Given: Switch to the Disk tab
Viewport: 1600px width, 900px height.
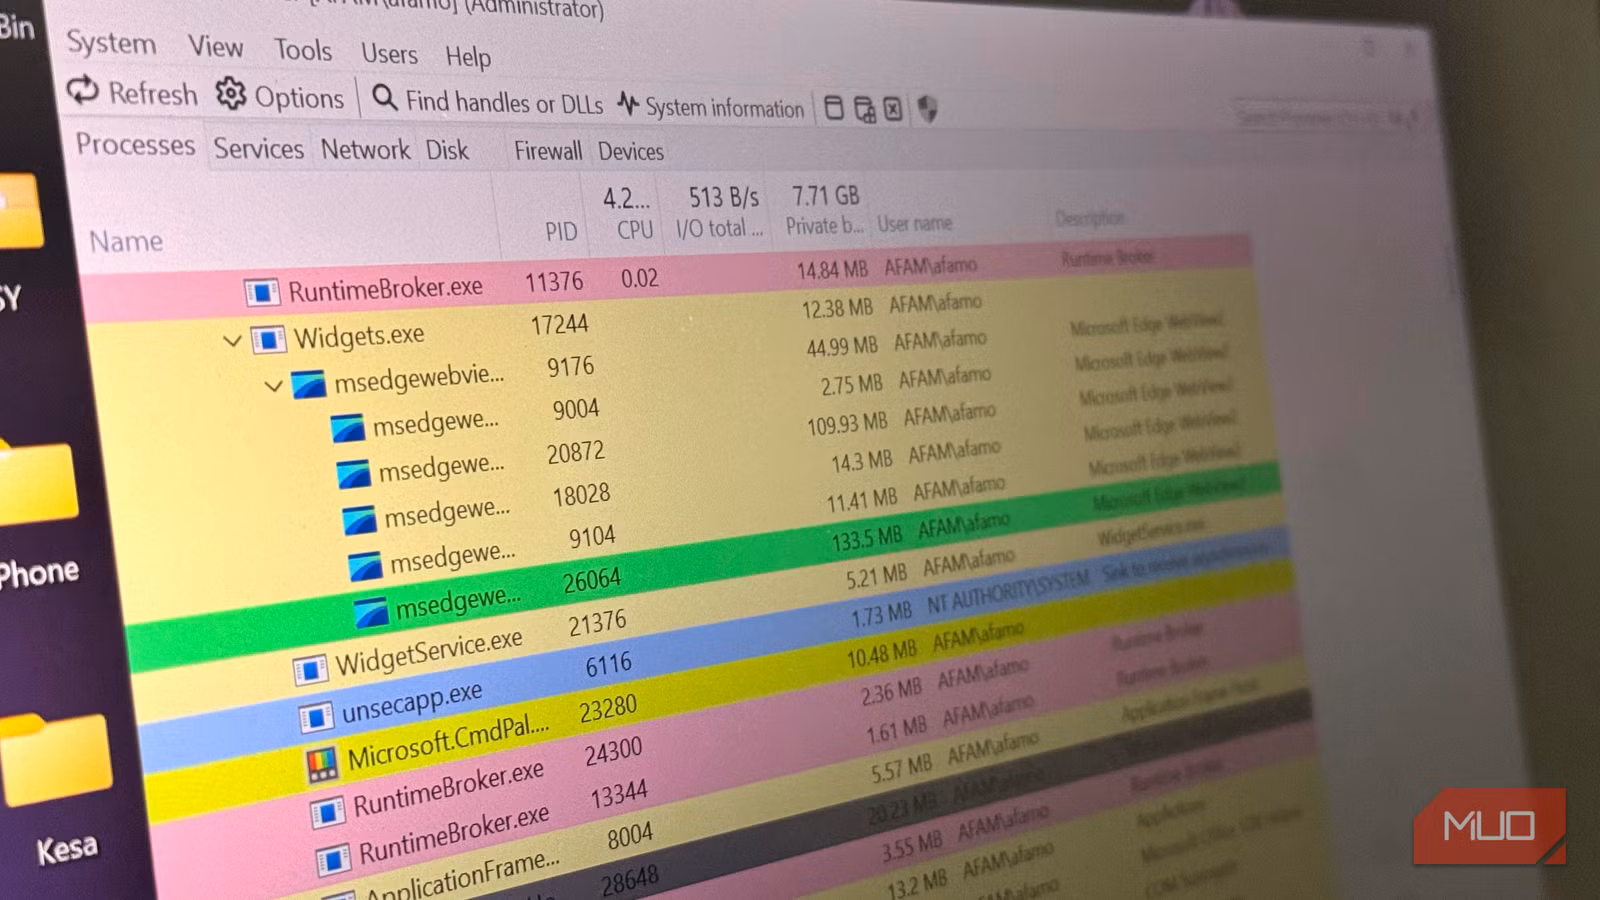Looking at the screenshot, I should click(447, 150).
